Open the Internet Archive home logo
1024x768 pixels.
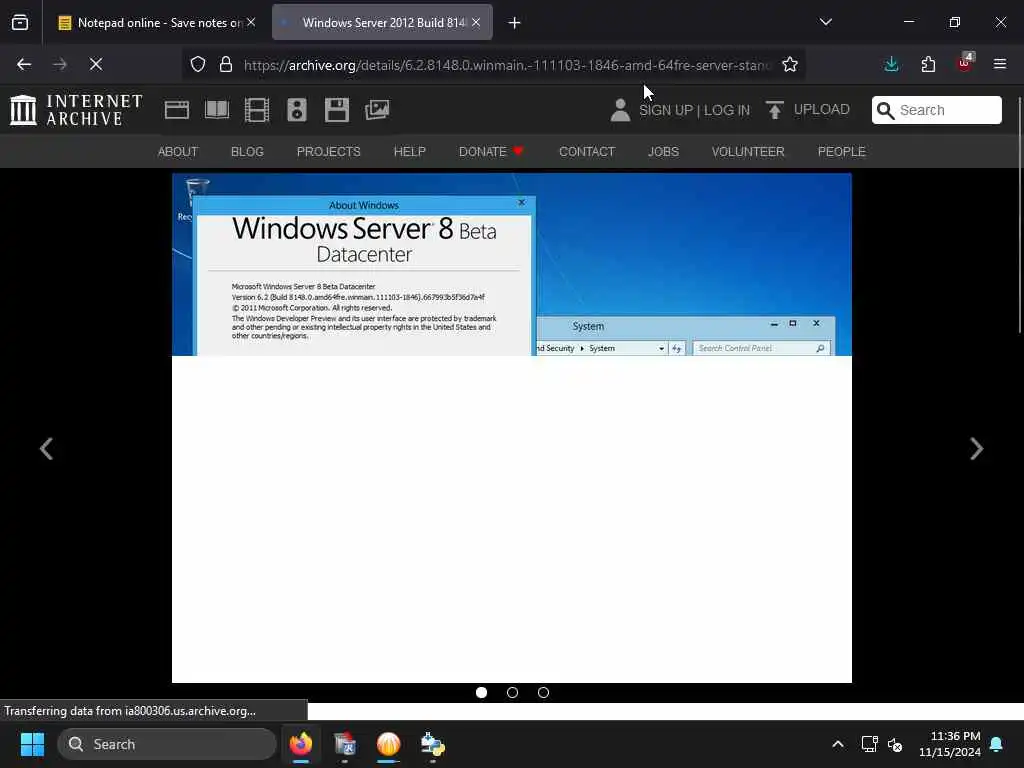click(x=76, y=110)
